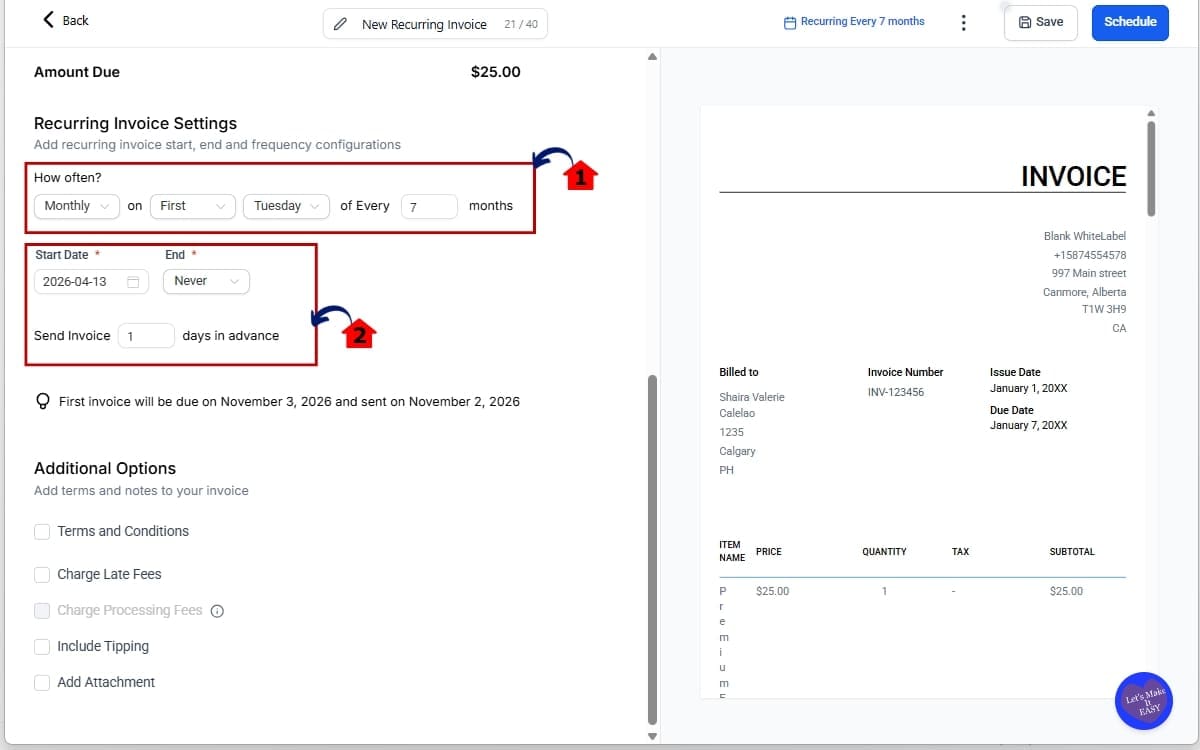The height and width of the screenshot is (750, 1200).
Task: Click the pencil icon to rename the invoice
Action: (340, 22)
